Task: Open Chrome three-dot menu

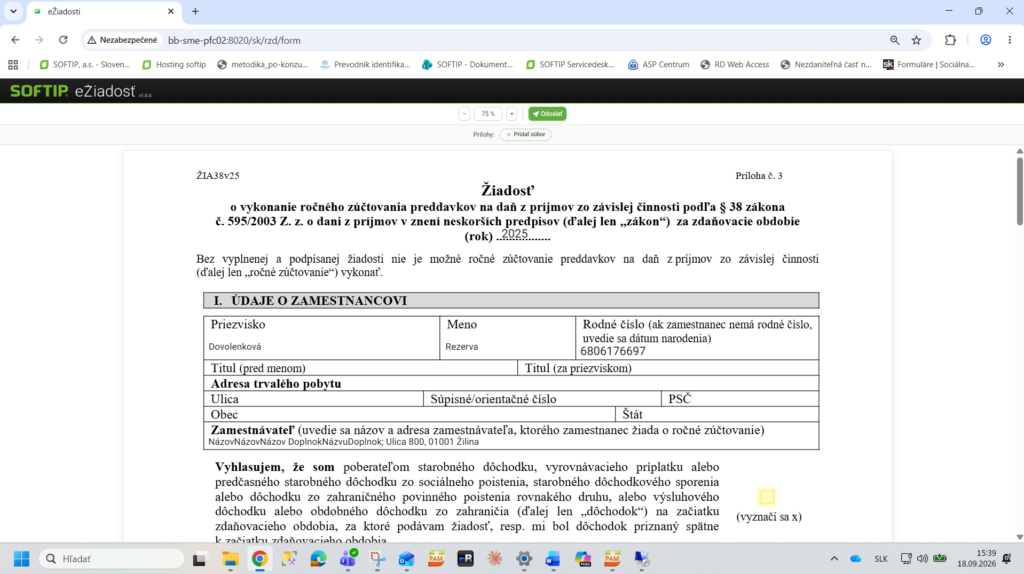Action: click(x=1010, y=40)
